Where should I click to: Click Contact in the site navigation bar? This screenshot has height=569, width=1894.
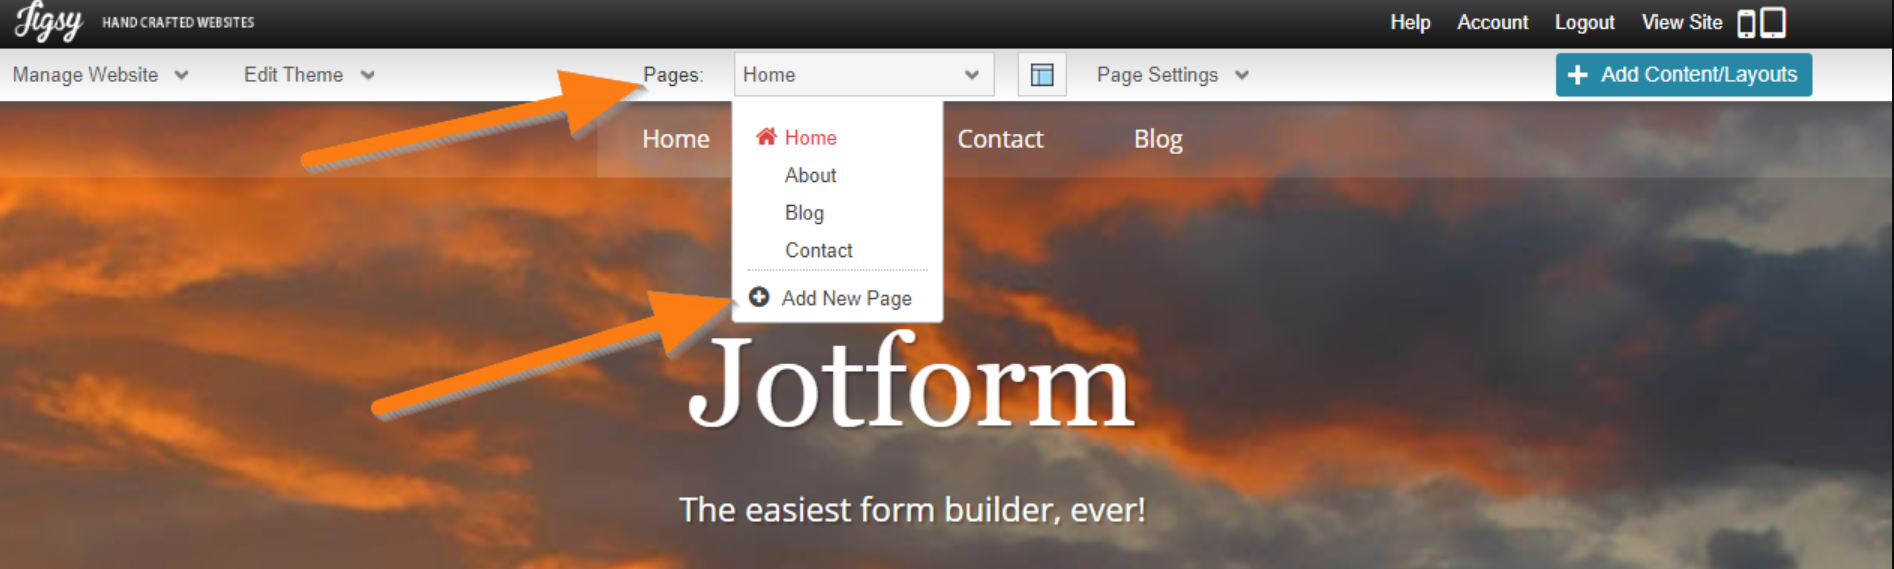1000,139
